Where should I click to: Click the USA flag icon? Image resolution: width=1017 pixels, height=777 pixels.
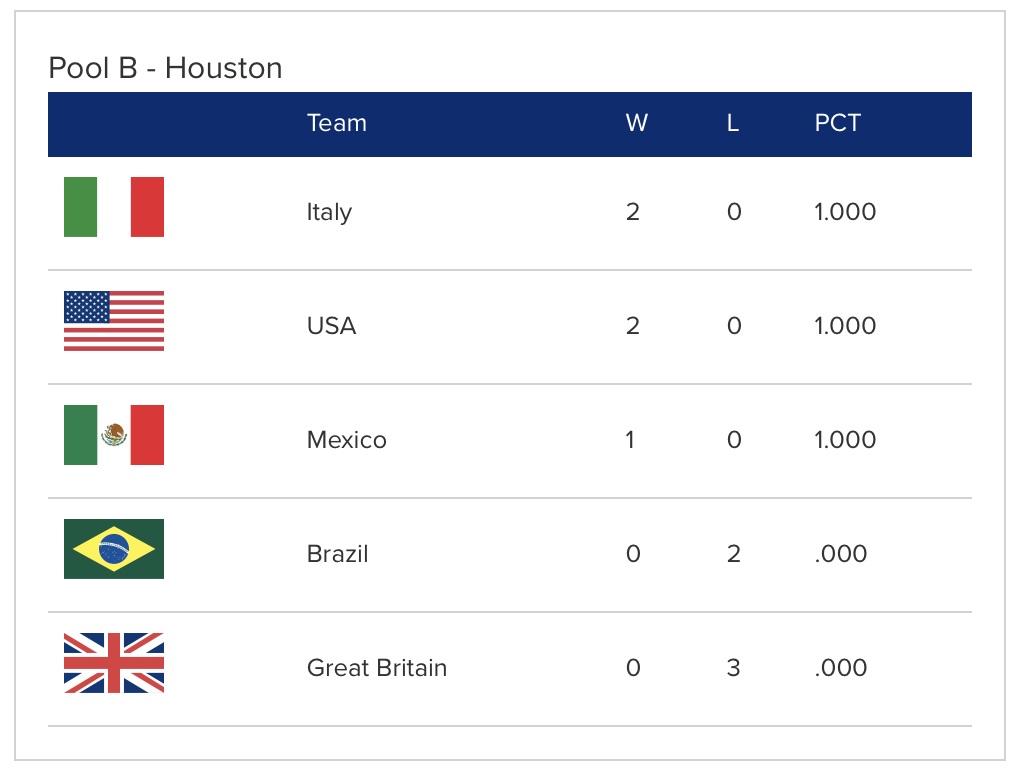114,321
